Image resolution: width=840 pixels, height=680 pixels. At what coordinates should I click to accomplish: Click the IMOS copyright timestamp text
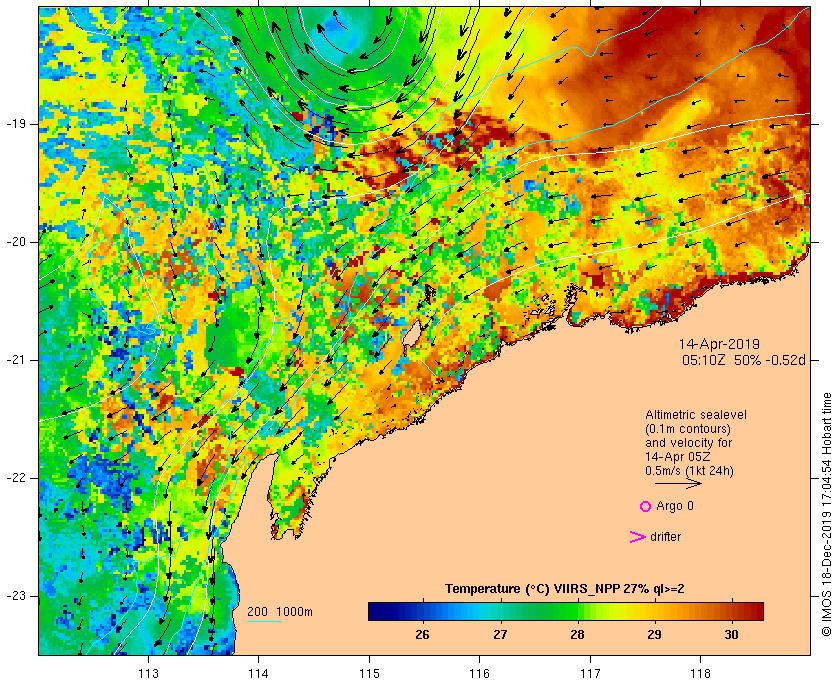(x=827, y=514)
